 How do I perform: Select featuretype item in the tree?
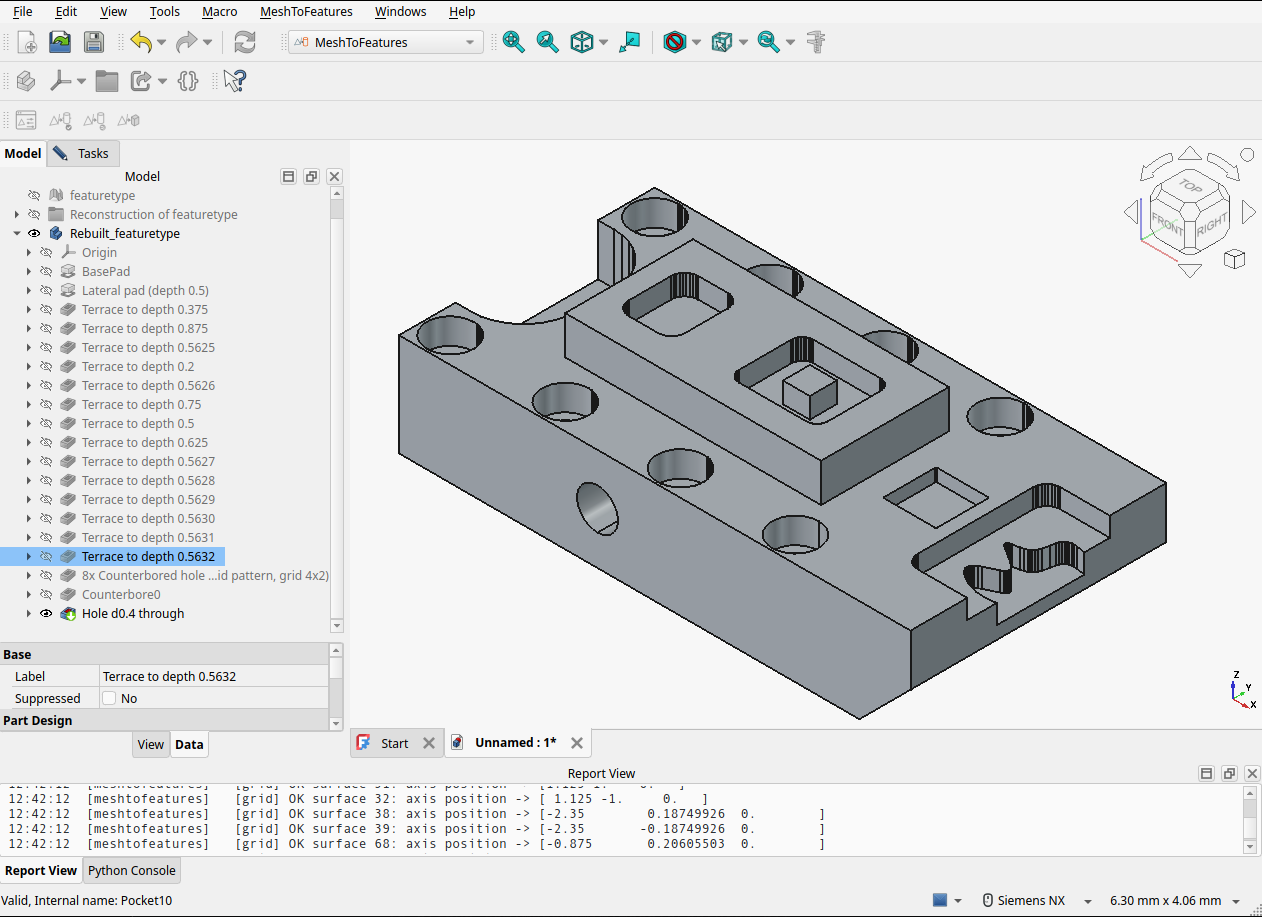[102, 195]
